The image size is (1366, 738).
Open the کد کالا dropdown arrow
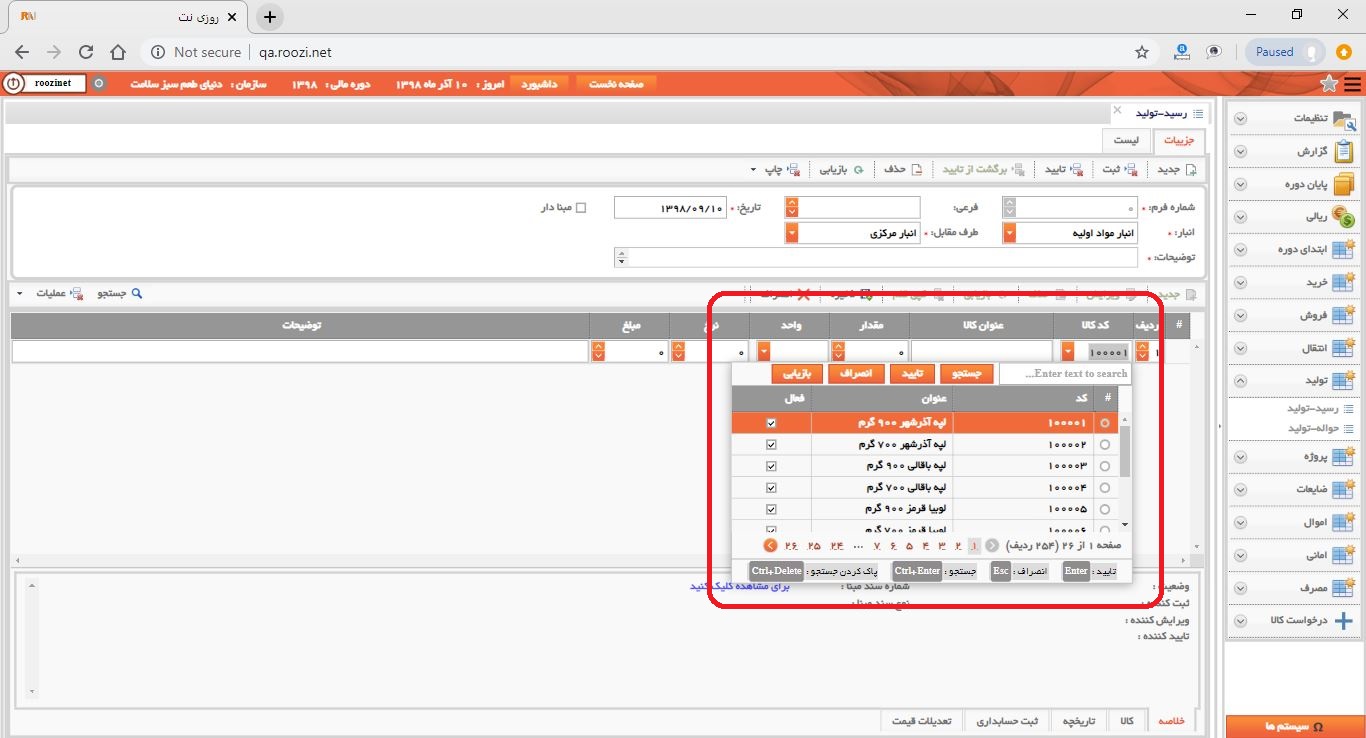[x=1068, y=352]
